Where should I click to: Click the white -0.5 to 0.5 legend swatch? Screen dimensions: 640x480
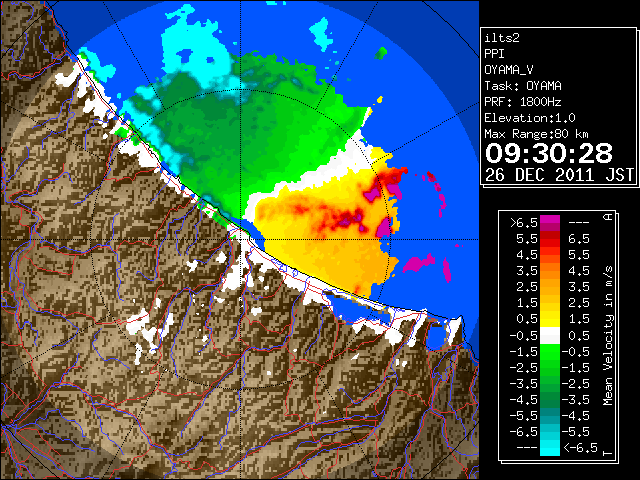tap(550, 336)
